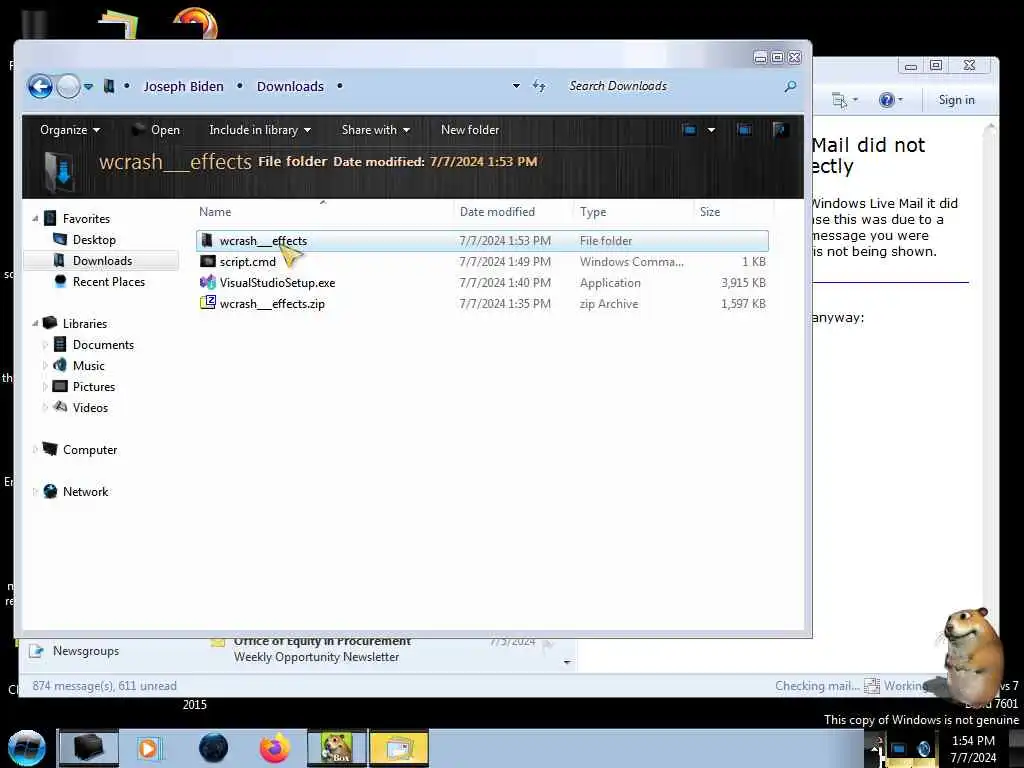Expand the Music library node
This screenshot has width=1024, height=768.
point(45,366)
